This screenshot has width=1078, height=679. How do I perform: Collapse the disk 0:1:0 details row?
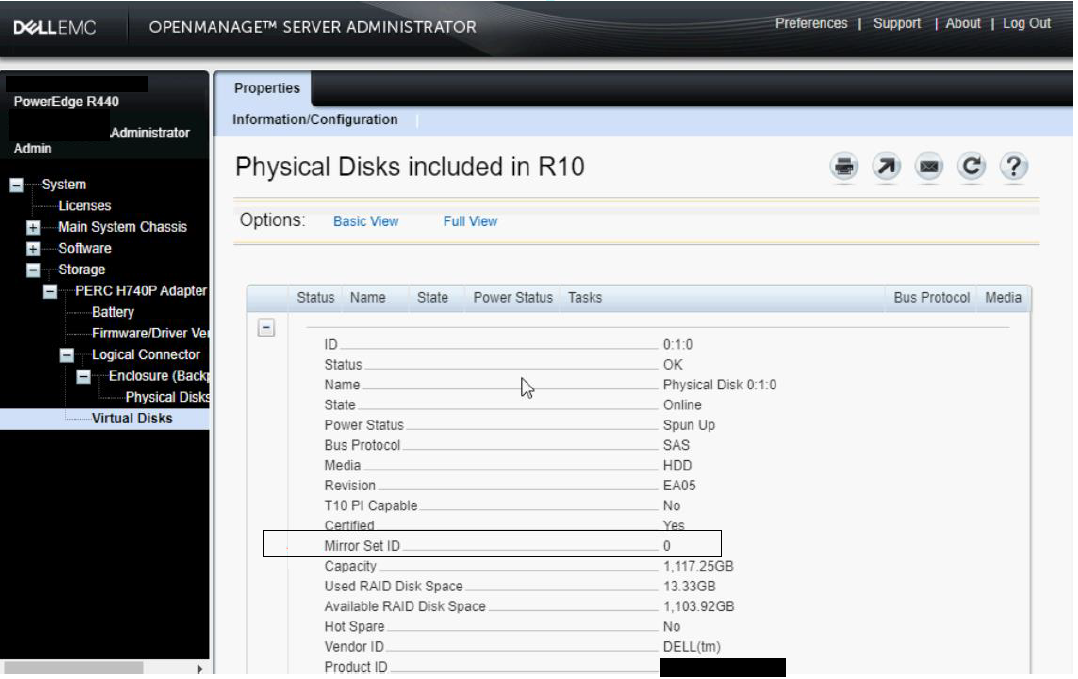tap(265, 328)
